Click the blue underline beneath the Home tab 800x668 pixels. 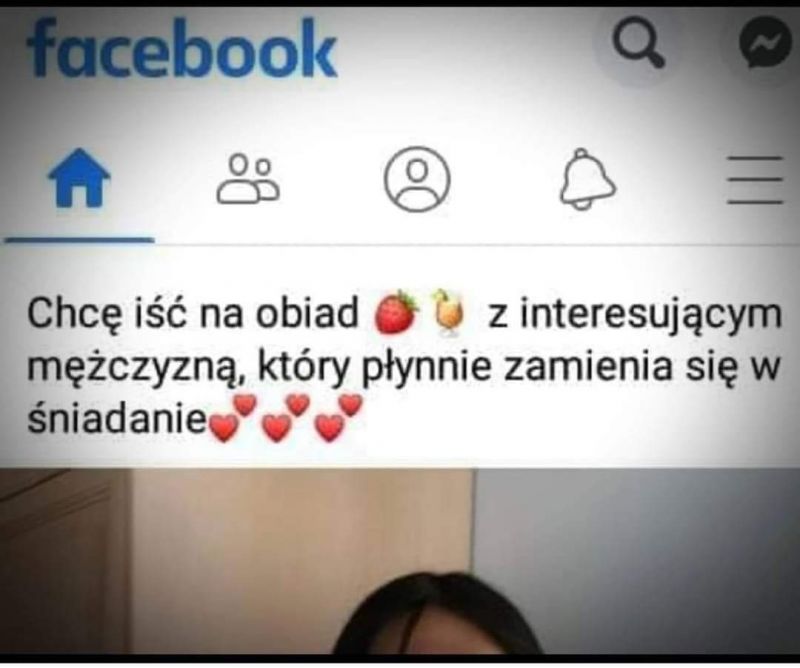click(79, 240)
